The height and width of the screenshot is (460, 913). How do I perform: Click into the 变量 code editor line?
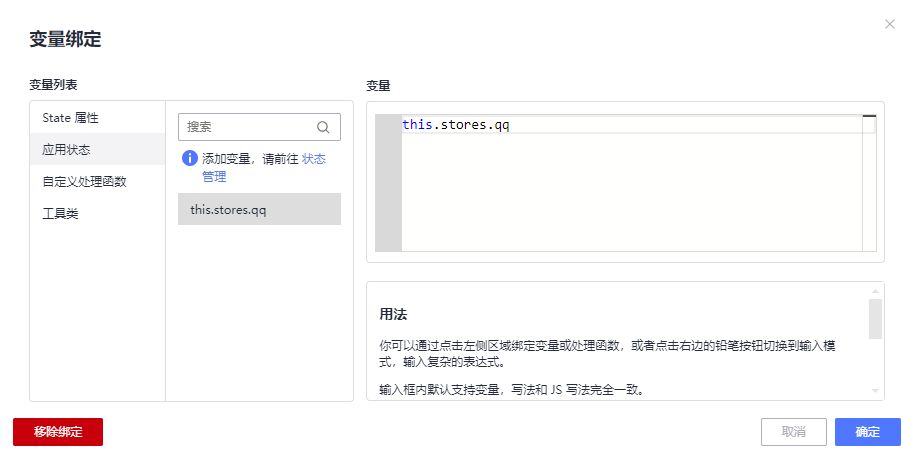click(x=632, y=125)
